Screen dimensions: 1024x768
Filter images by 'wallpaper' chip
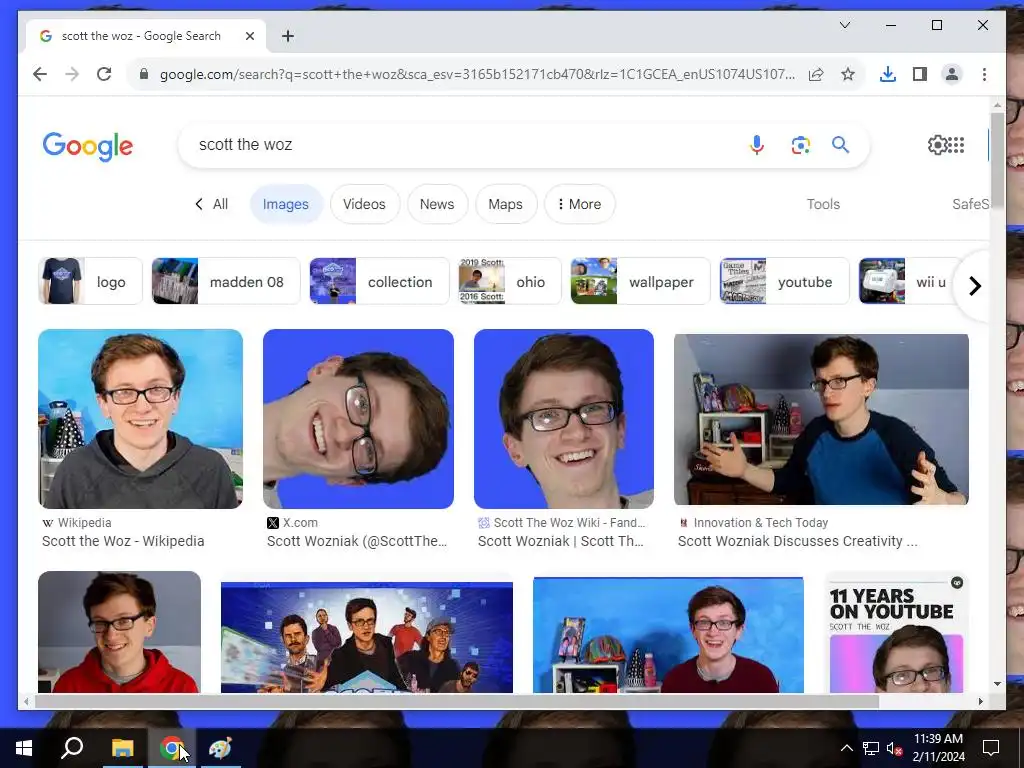(x=640, y=281)
